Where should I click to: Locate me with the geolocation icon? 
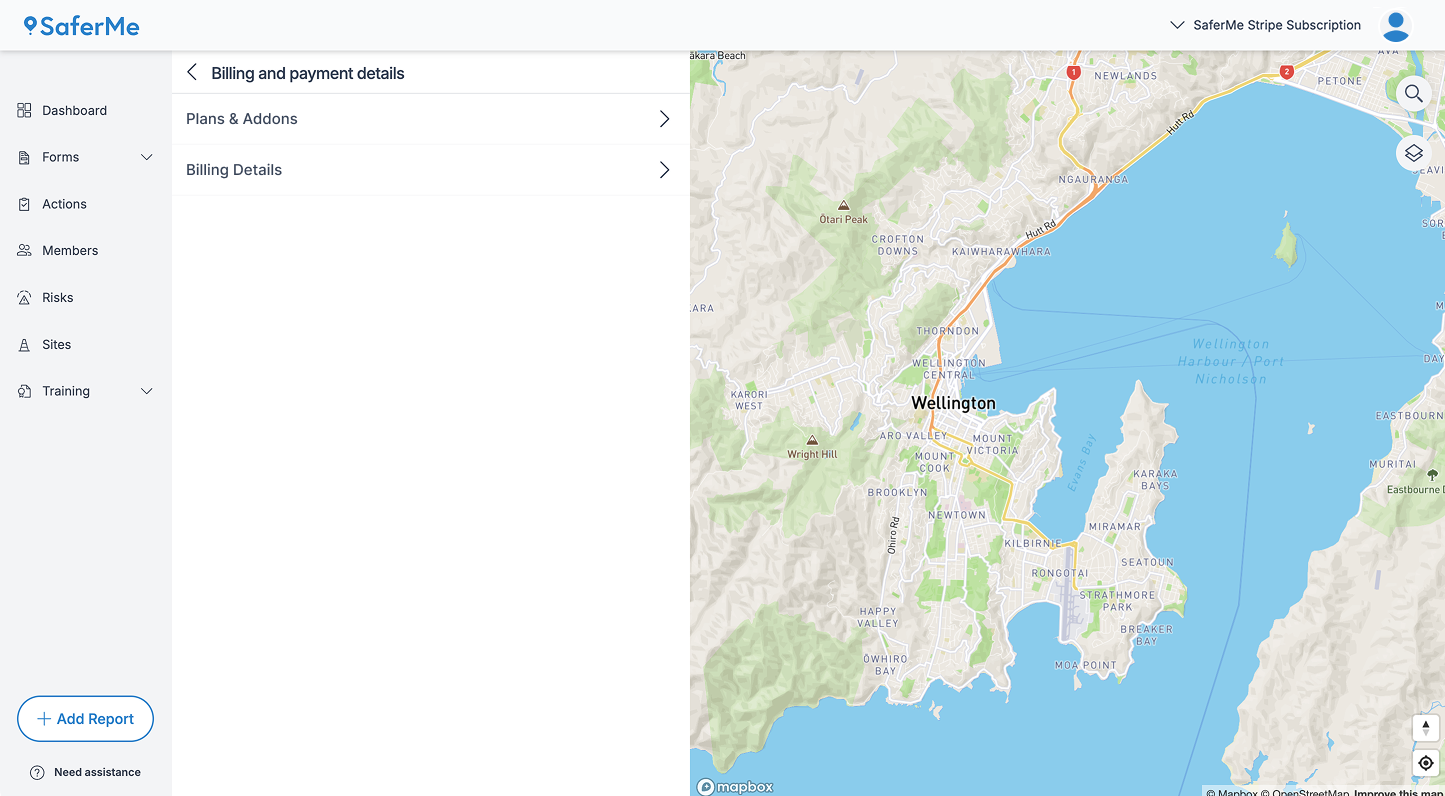(x=1425, y=763)
